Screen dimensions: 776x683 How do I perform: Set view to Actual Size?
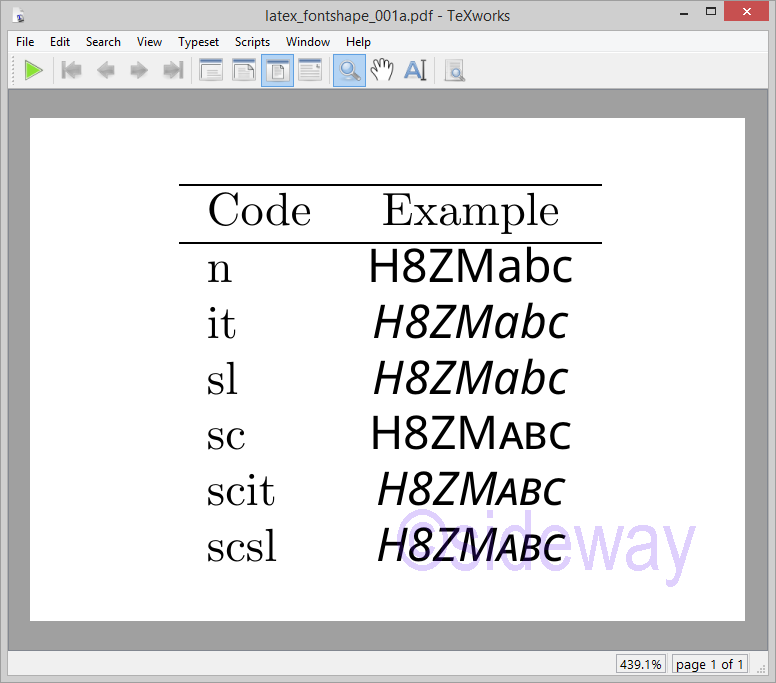coord(211,70)
